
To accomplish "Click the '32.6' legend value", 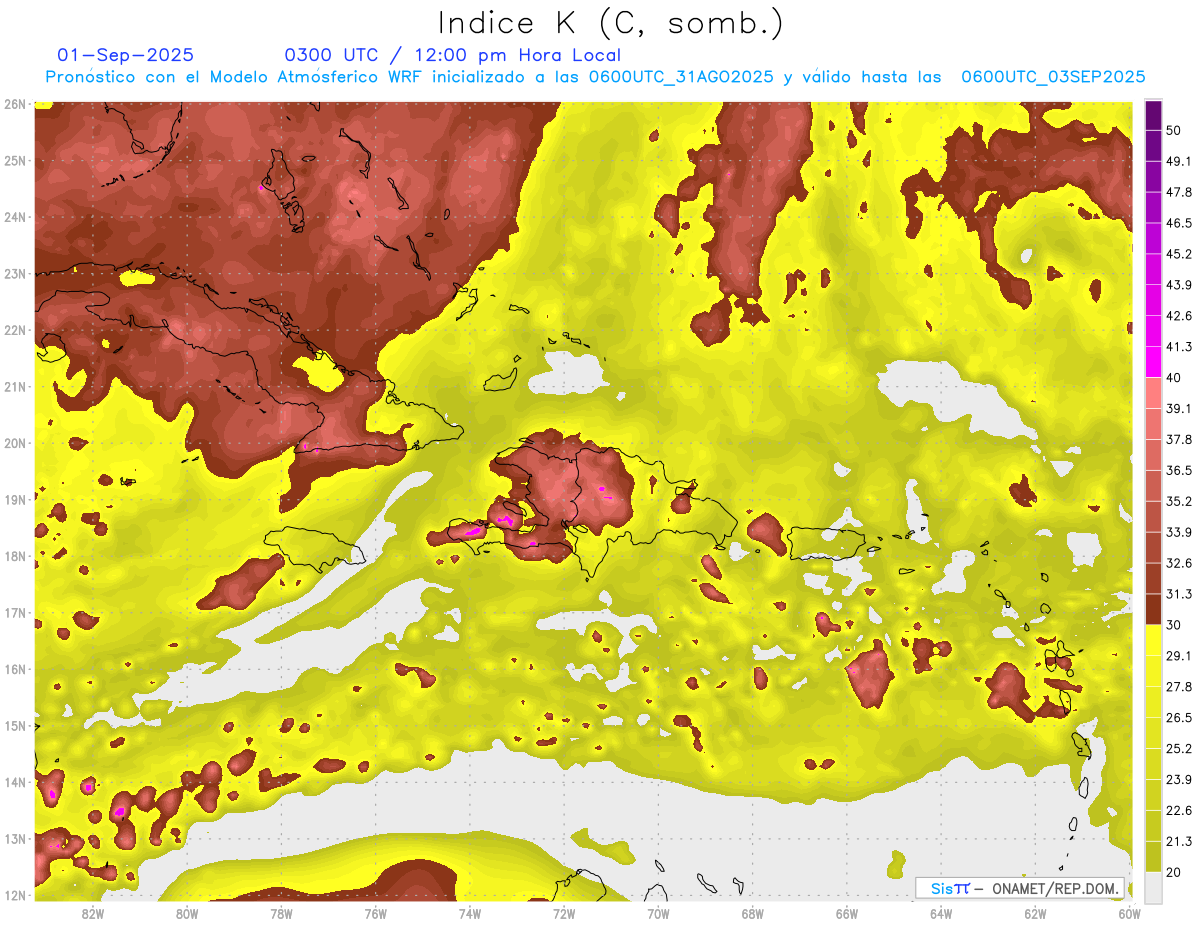I will 1178,563.
